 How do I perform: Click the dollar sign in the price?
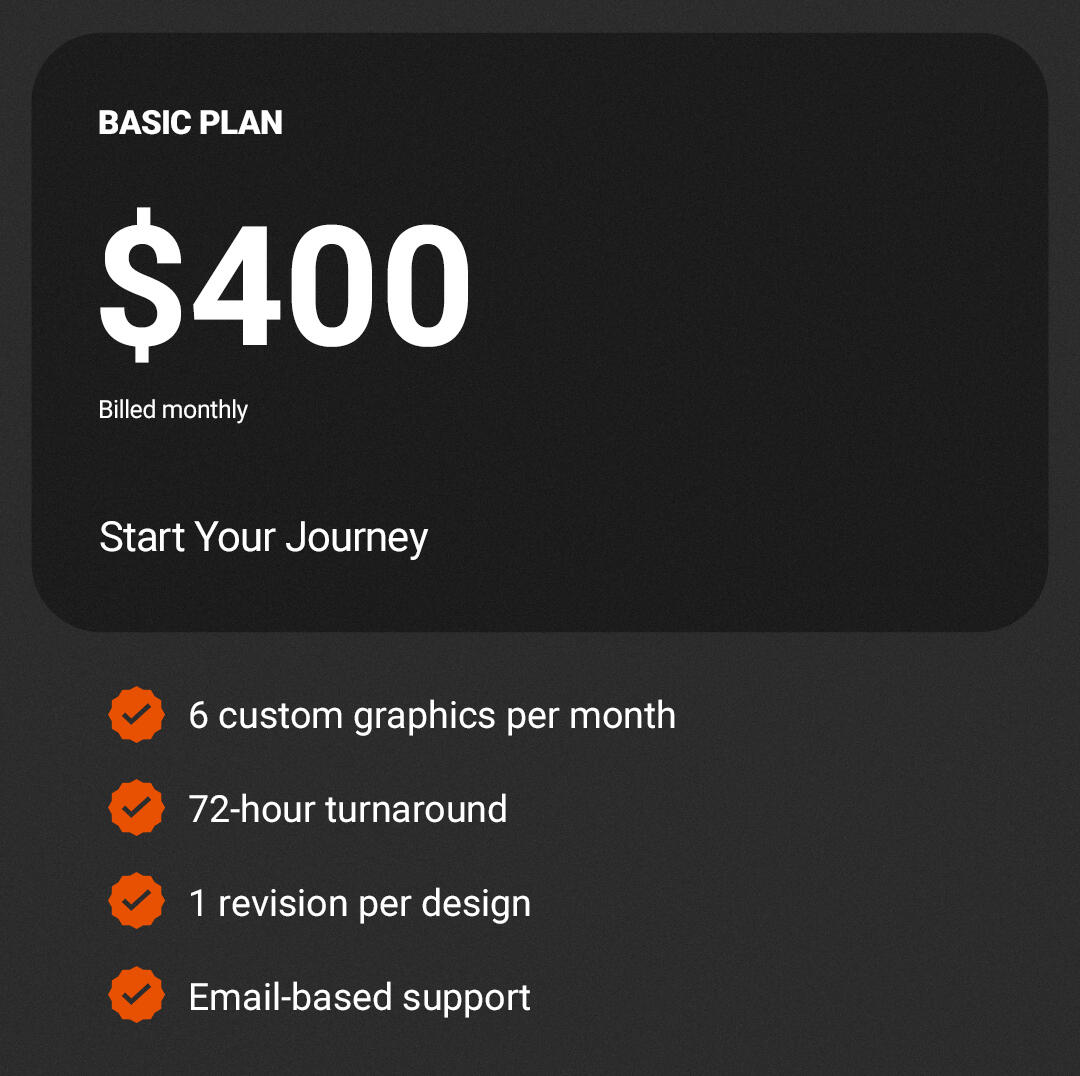point(141,284)
